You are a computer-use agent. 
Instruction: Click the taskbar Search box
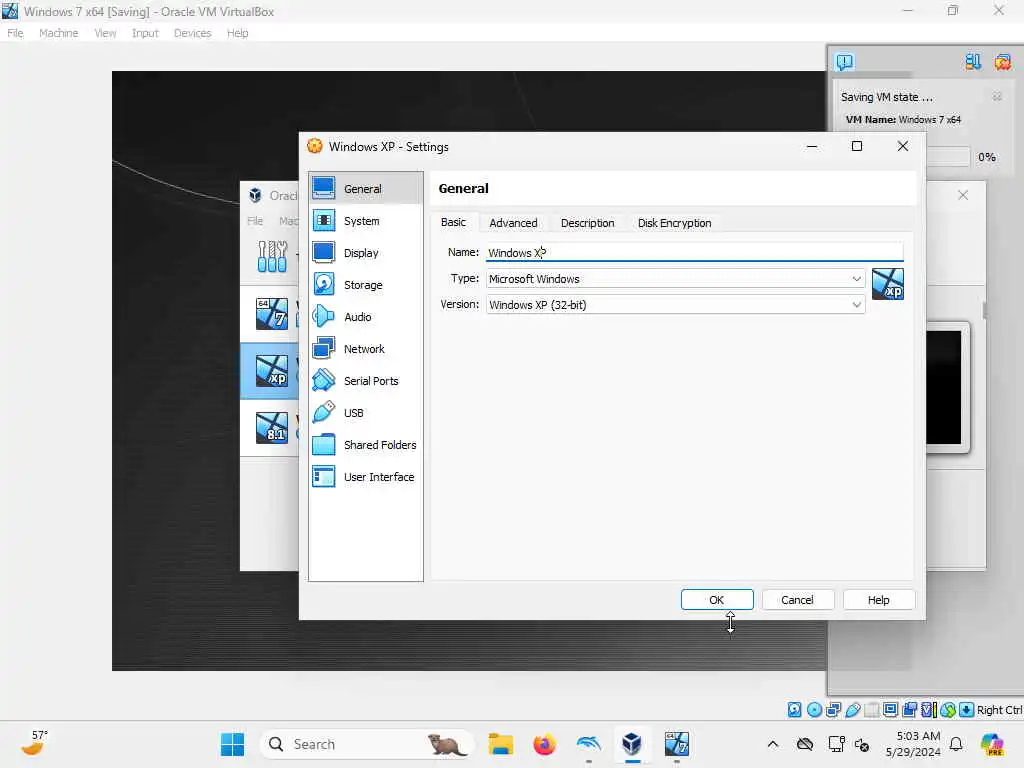click(367, 744)
